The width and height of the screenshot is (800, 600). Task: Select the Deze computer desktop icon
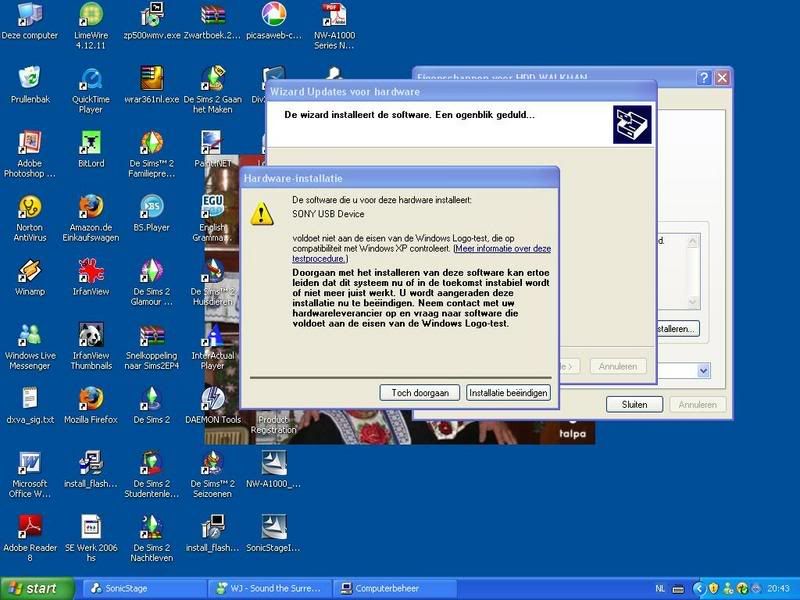[x=30, y=21]
